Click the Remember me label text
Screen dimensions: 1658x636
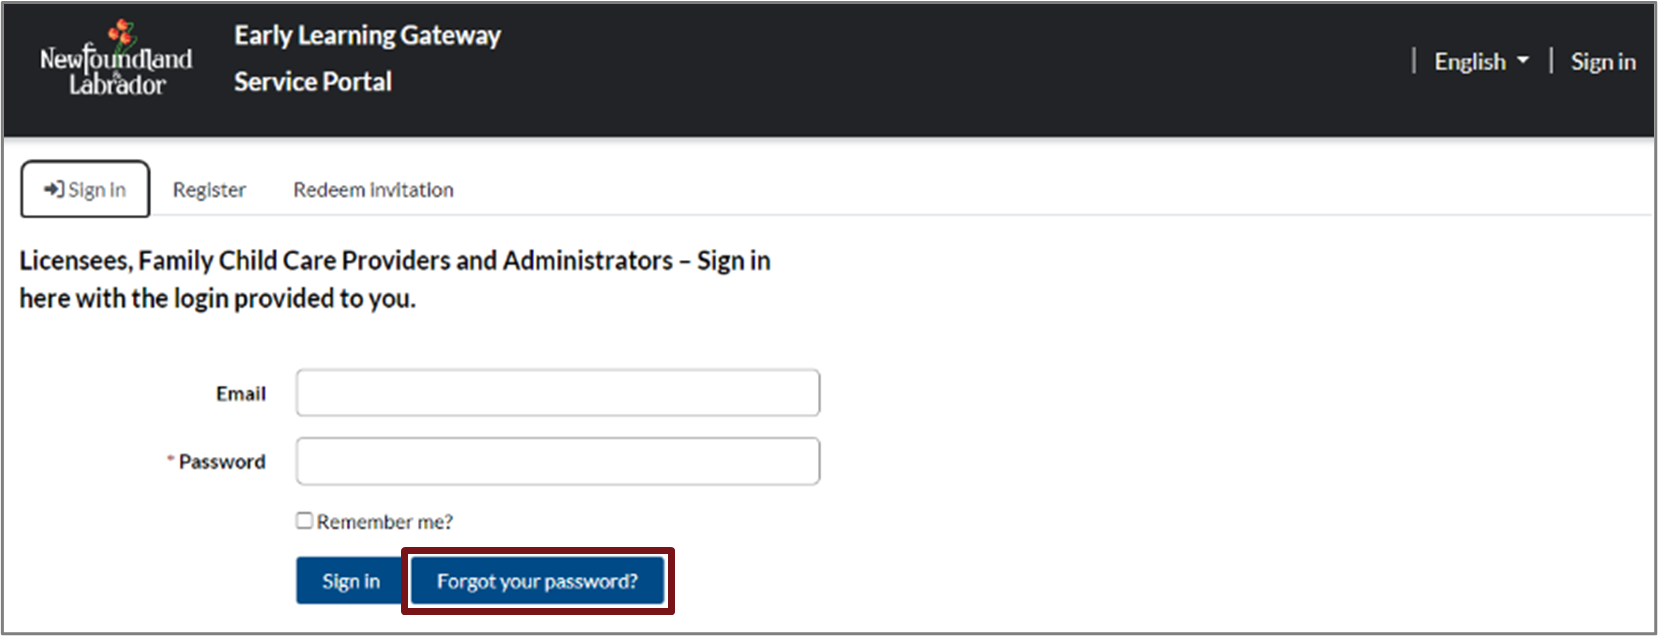click(x=385, y=522)
